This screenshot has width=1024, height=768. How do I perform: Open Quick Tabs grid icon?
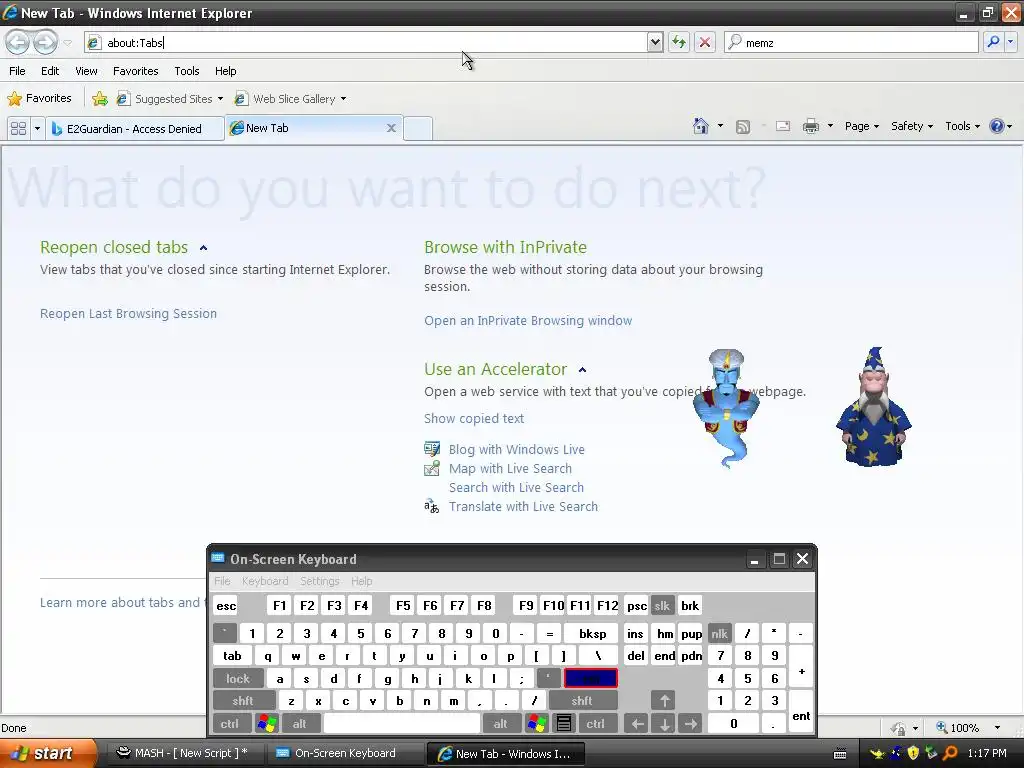coord(18,129)
